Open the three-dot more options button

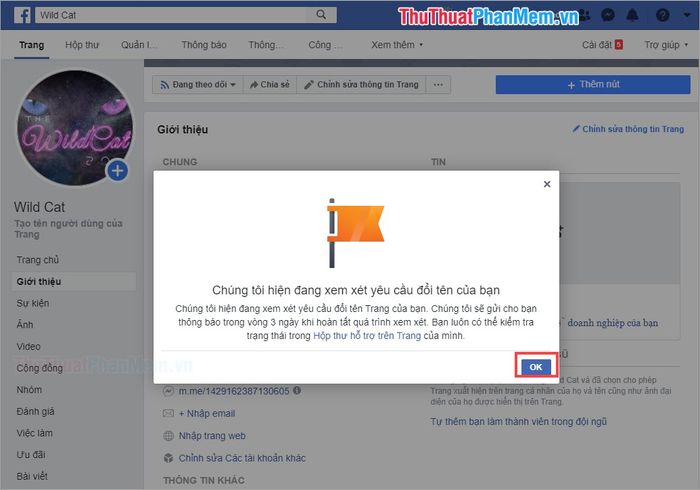pos(438,84)
